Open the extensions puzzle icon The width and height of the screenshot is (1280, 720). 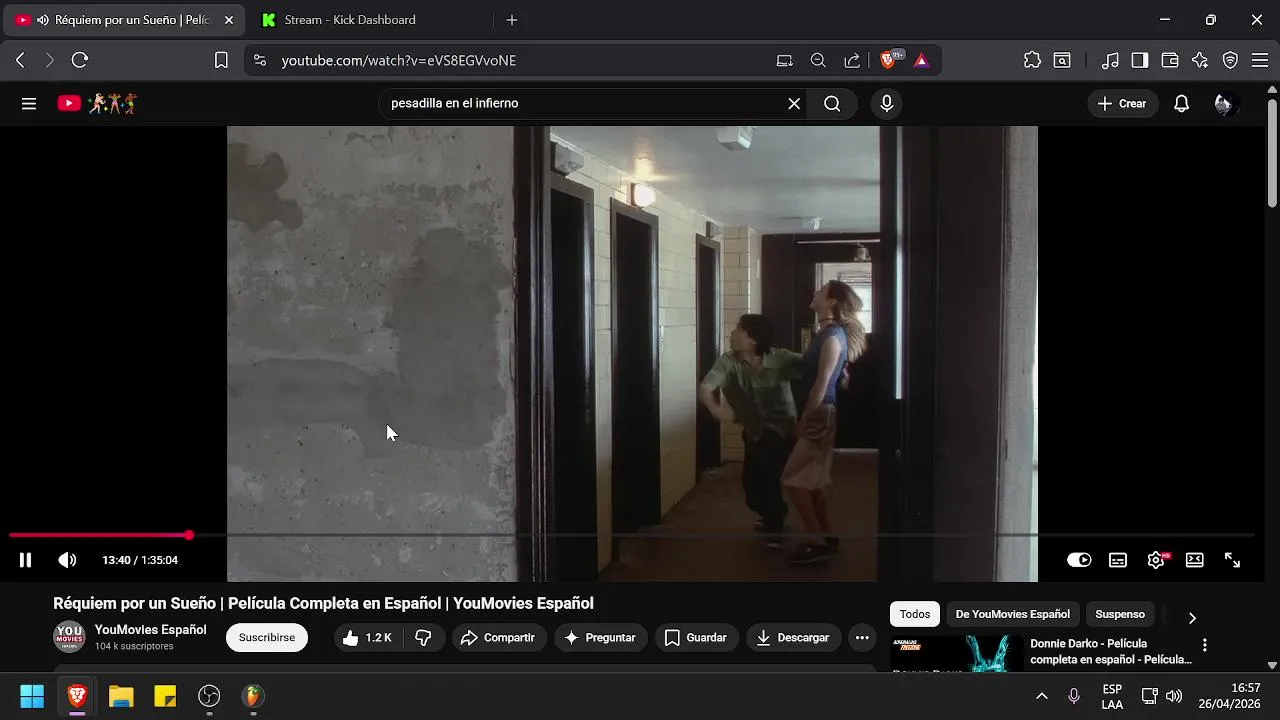pyautogui.click(x=1032, y=60)
